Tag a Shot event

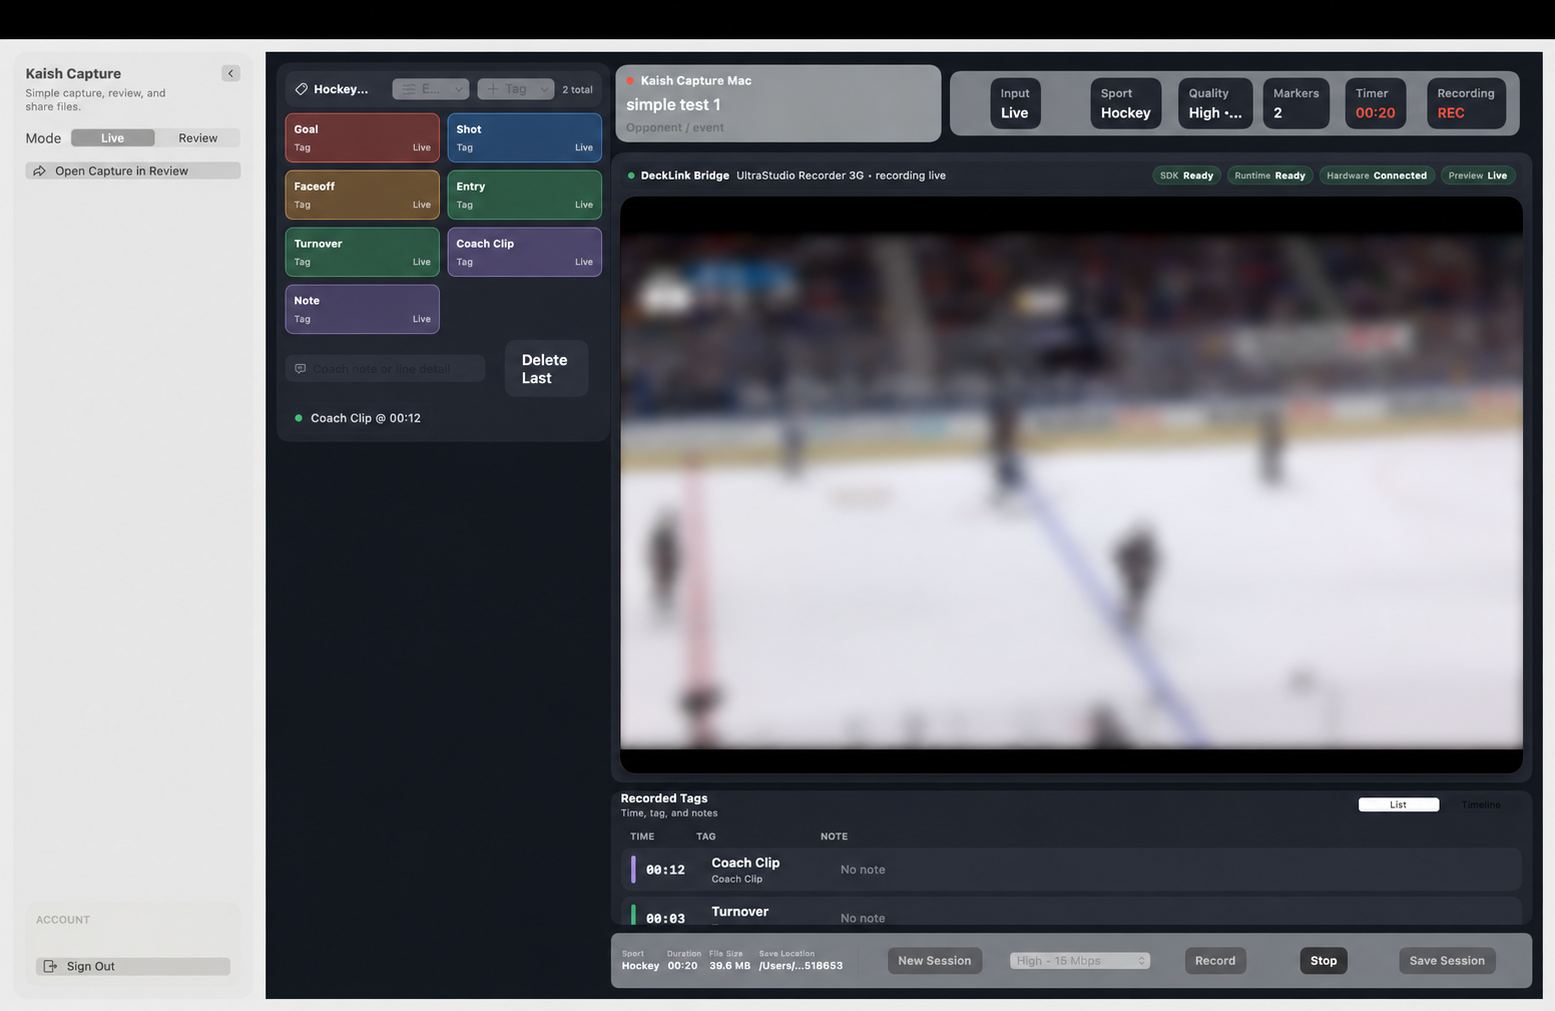pos(524,137)
